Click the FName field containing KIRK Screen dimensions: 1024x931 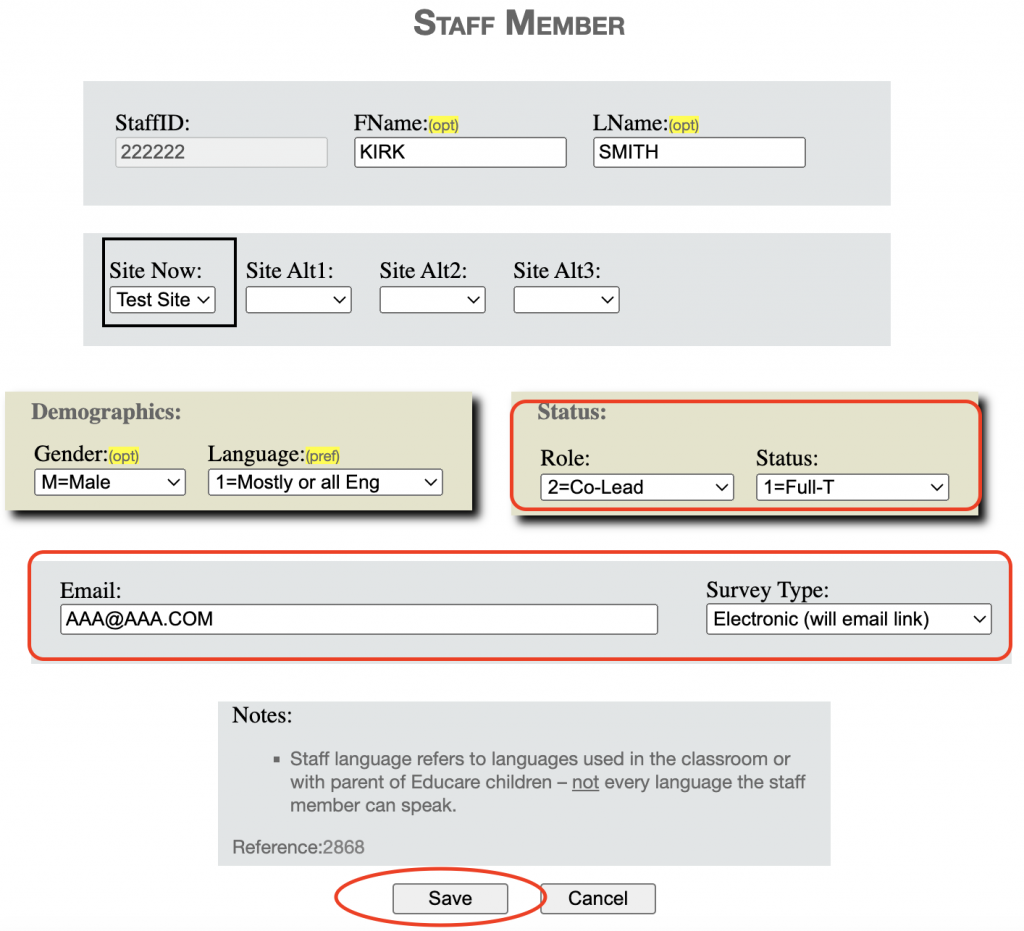pyautogui.click(x=460, y=152)
